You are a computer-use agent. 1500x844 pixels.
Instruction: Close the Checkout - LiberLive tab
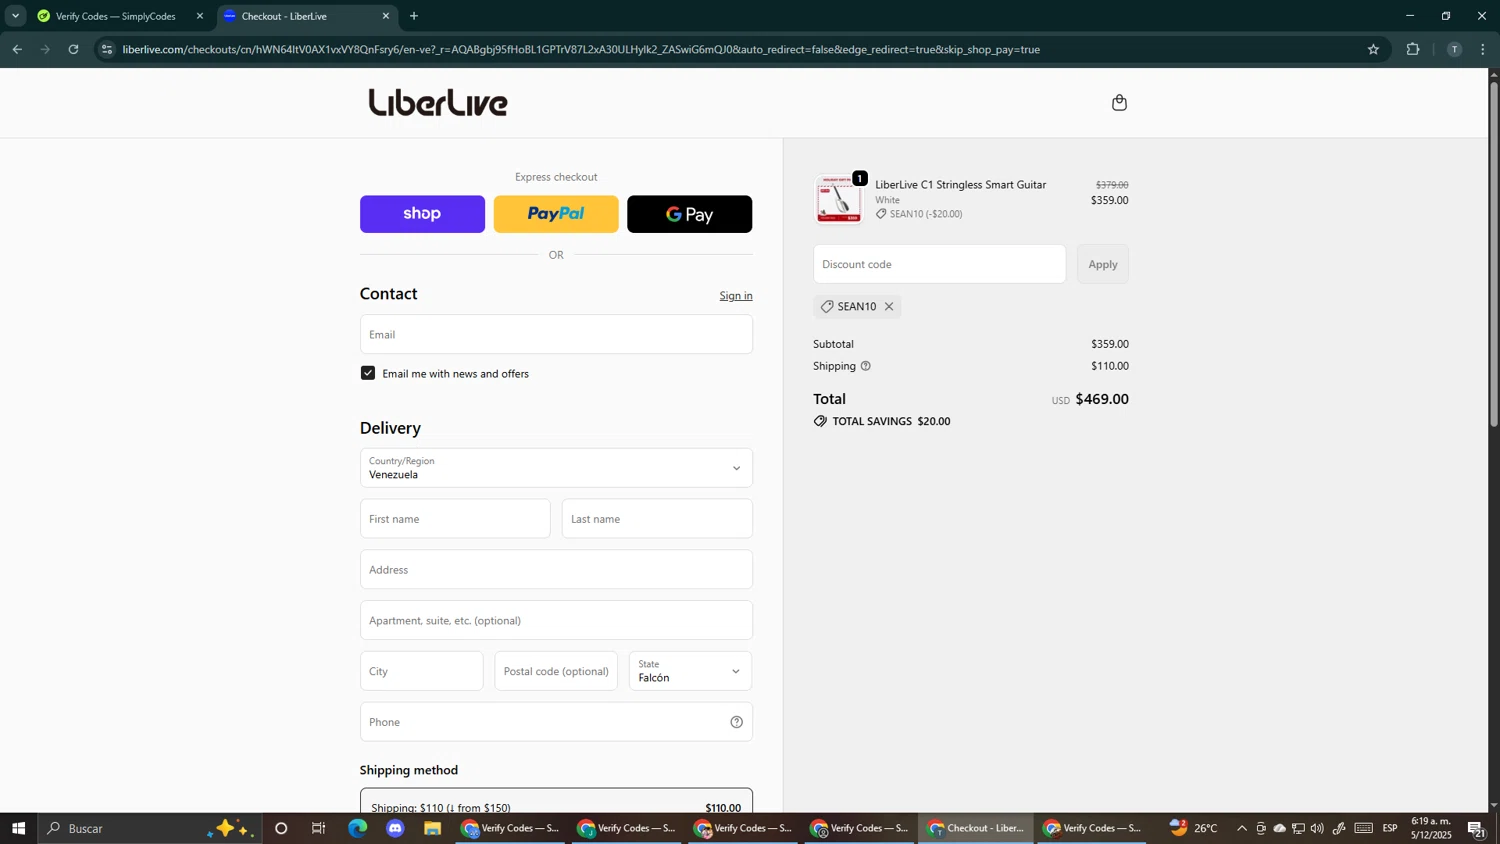(386, 16)
